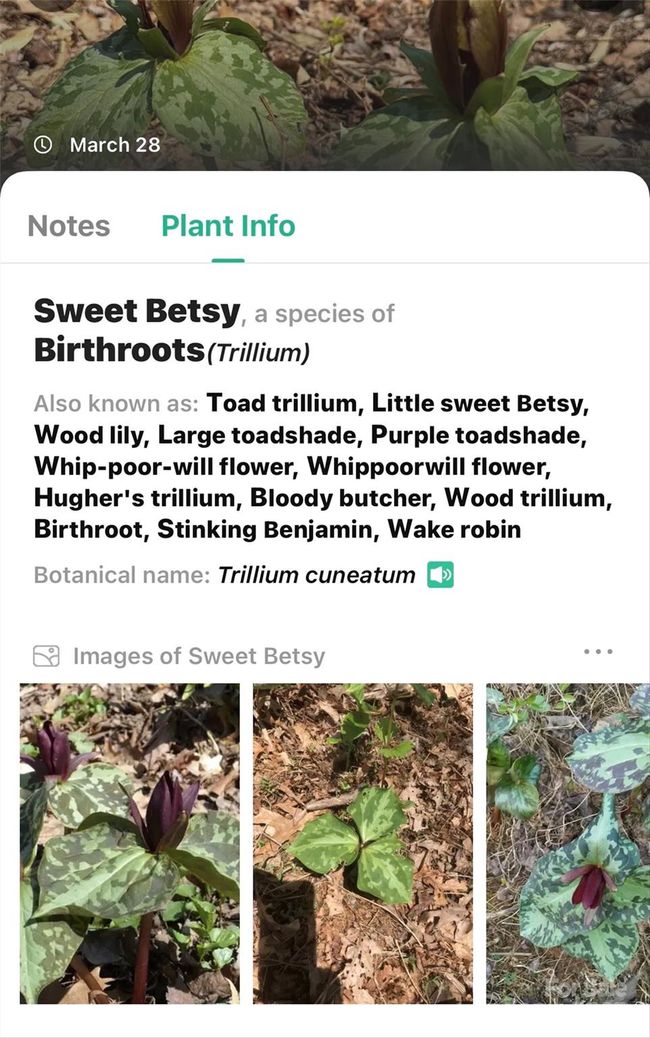Click the Whip-poor-will flower alias
This screenshot has height=1038, width=650.
(164, 467)
